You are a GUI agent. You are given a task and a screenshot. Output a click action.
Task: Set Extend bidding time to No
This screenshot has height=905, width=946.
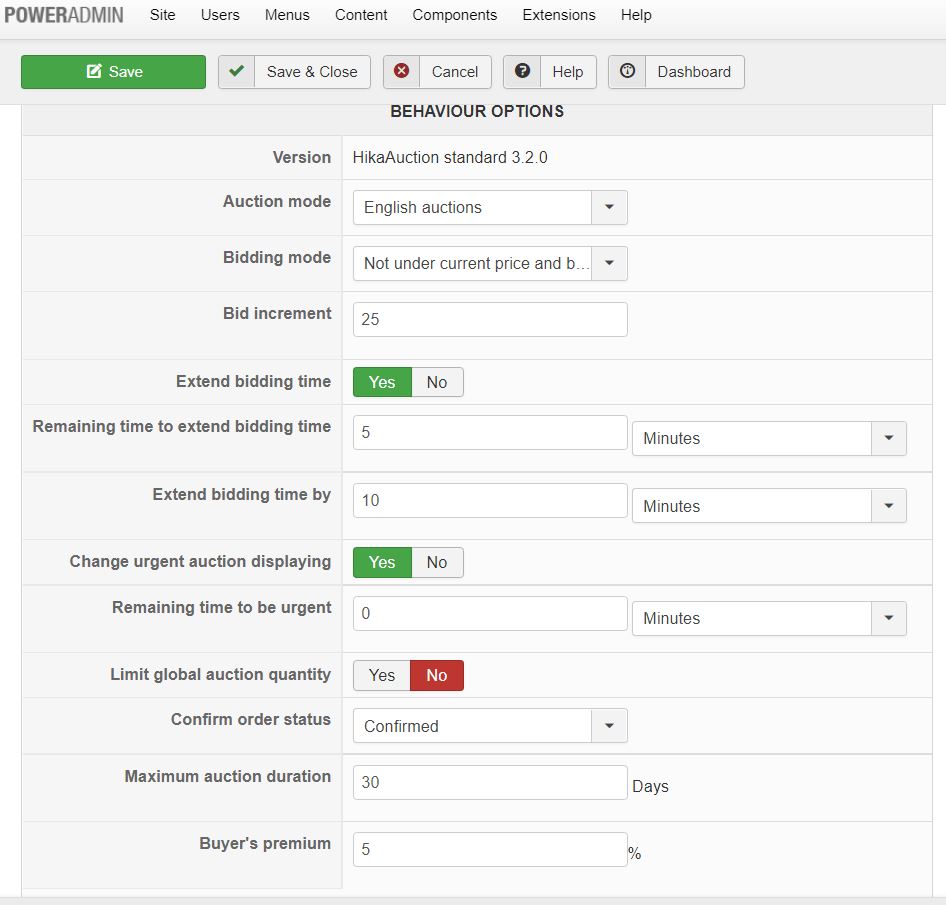pos(437,382)
